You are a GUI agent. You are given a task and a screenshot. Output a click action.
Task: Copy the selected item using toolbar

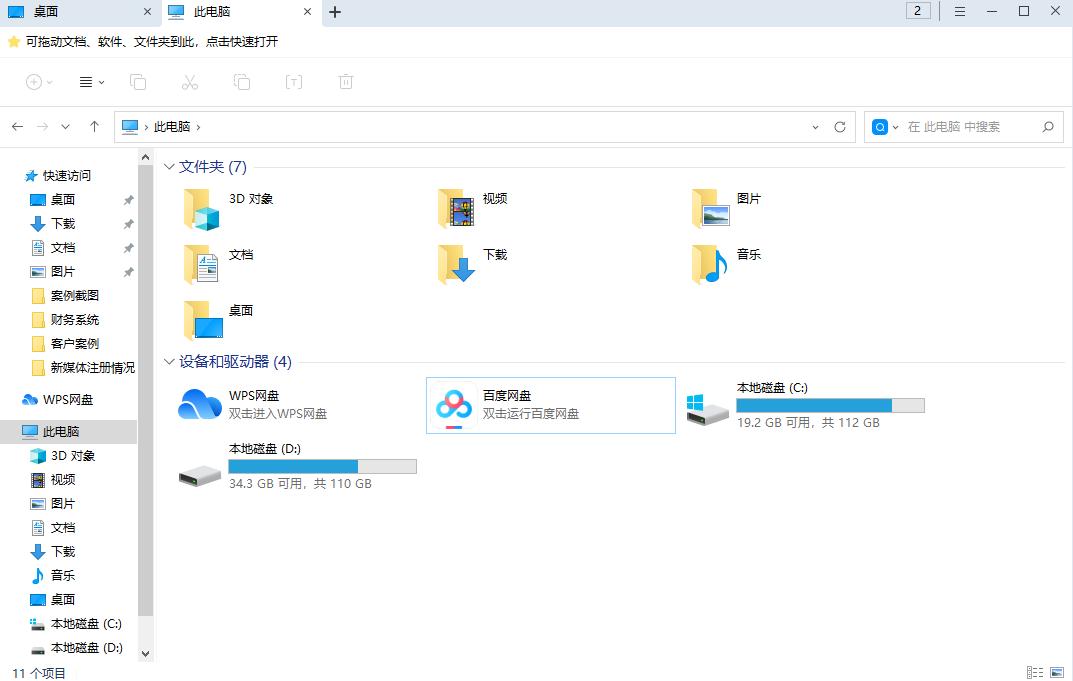tap(139, 81)
